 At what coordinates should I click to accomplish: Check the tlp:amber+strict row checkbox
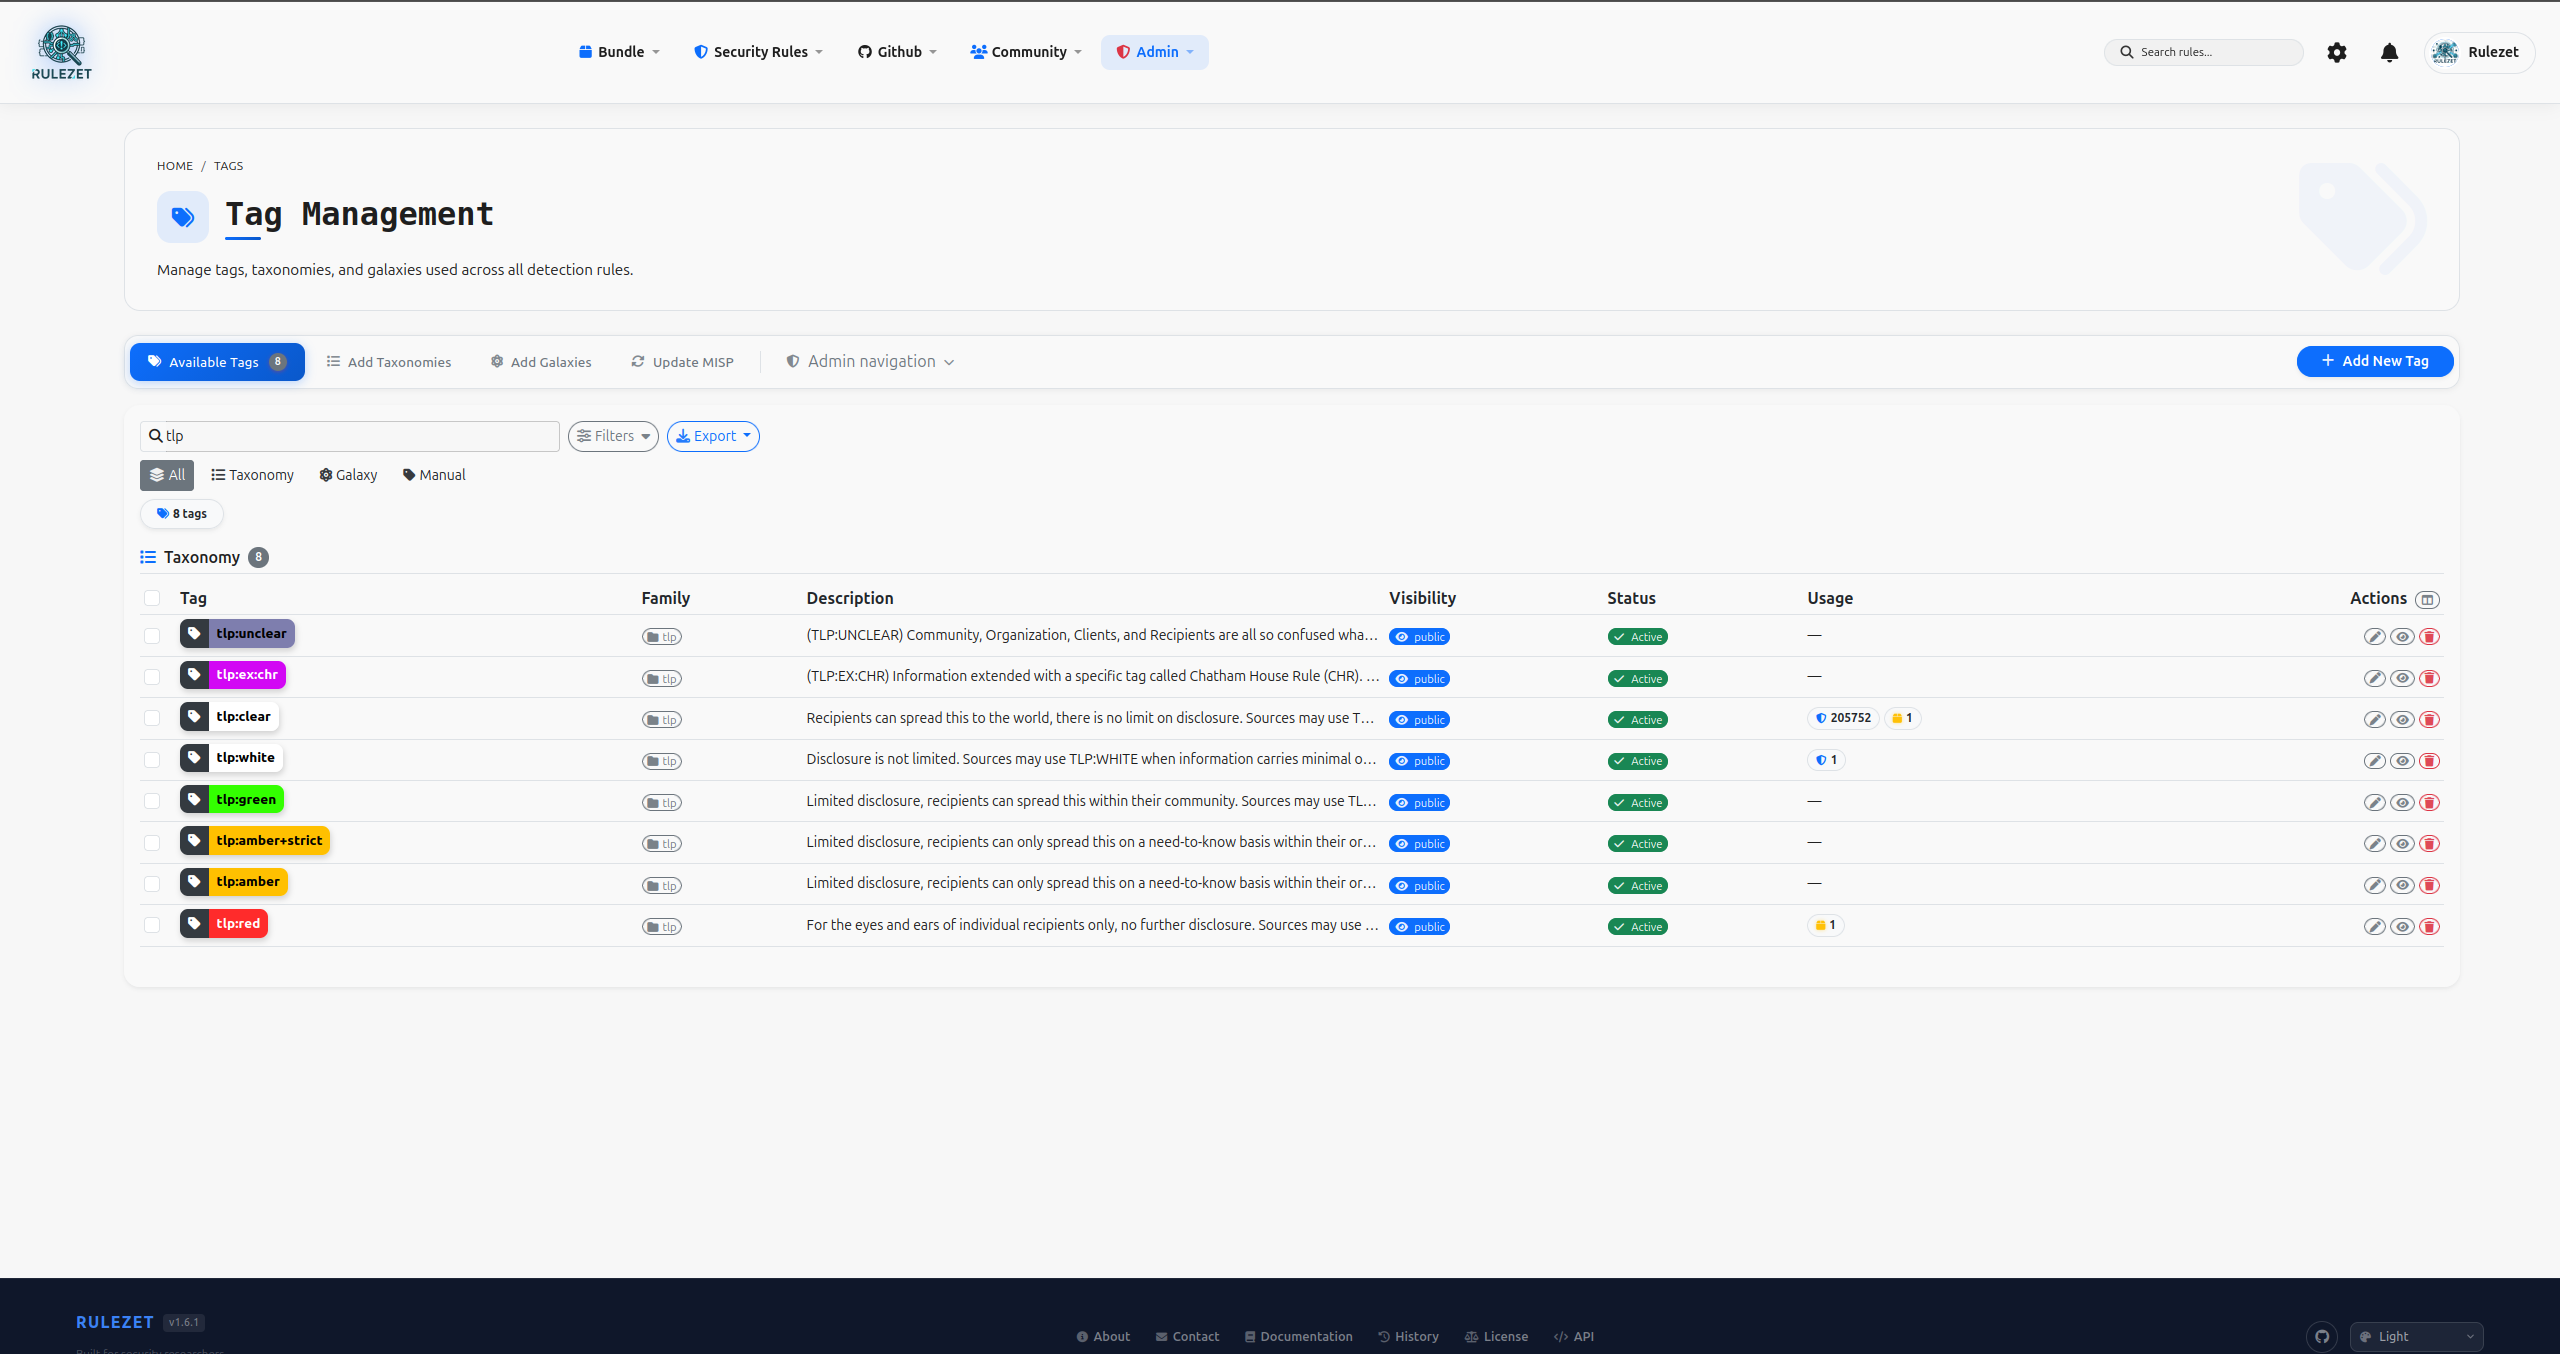click(x=152, y=843)
